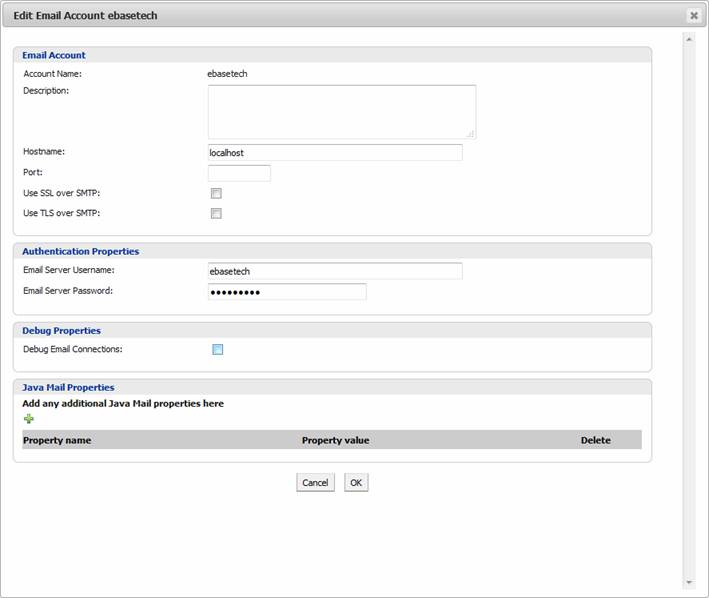Image resolution: width=709 pixels, height=598 pixels.
Task: Click the Description text area
Action: (x=341, y=111)
